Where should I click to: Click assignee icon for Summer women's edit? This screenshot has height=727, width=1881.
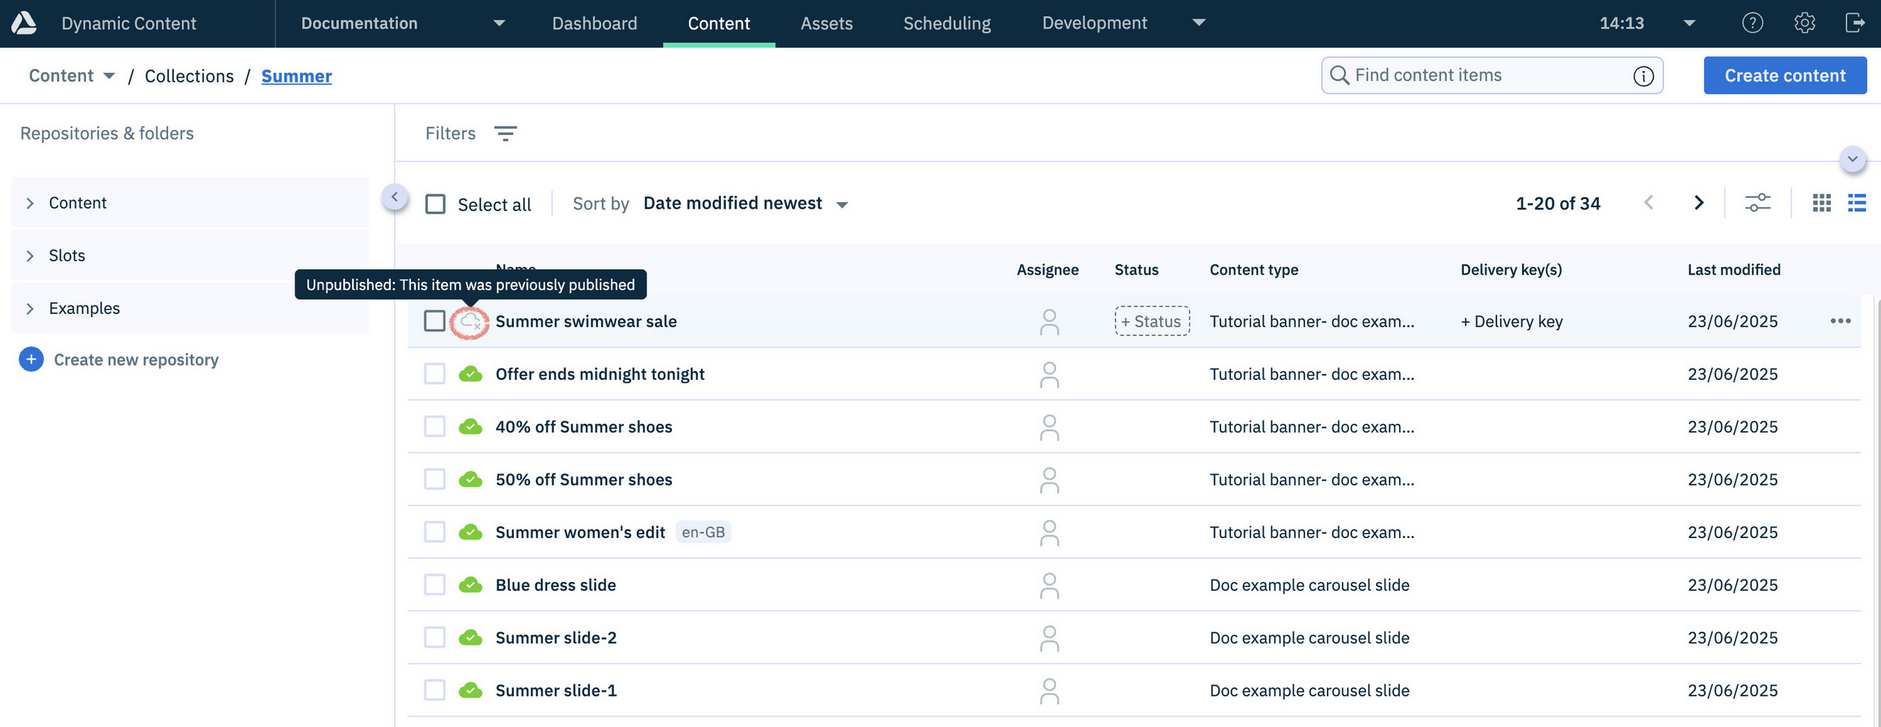[x=1049, y=533]
